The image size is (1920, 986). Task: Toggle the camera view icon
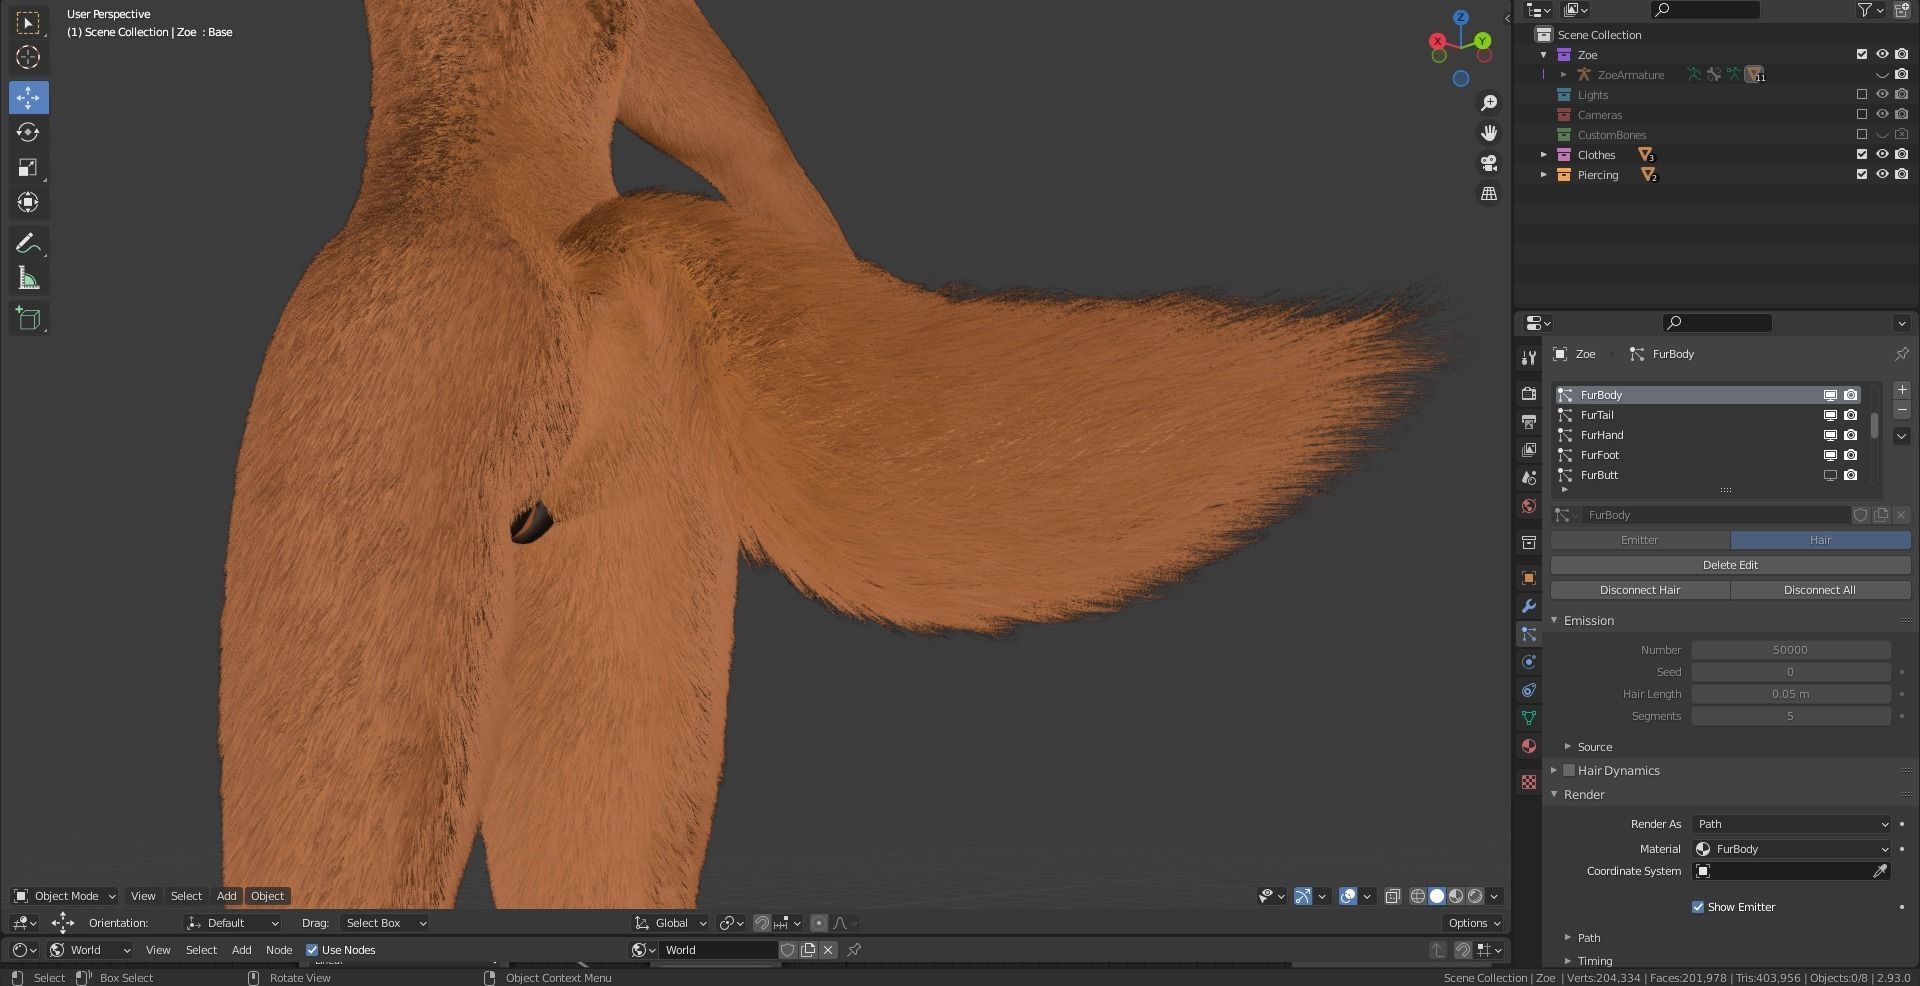point(1489,163)
